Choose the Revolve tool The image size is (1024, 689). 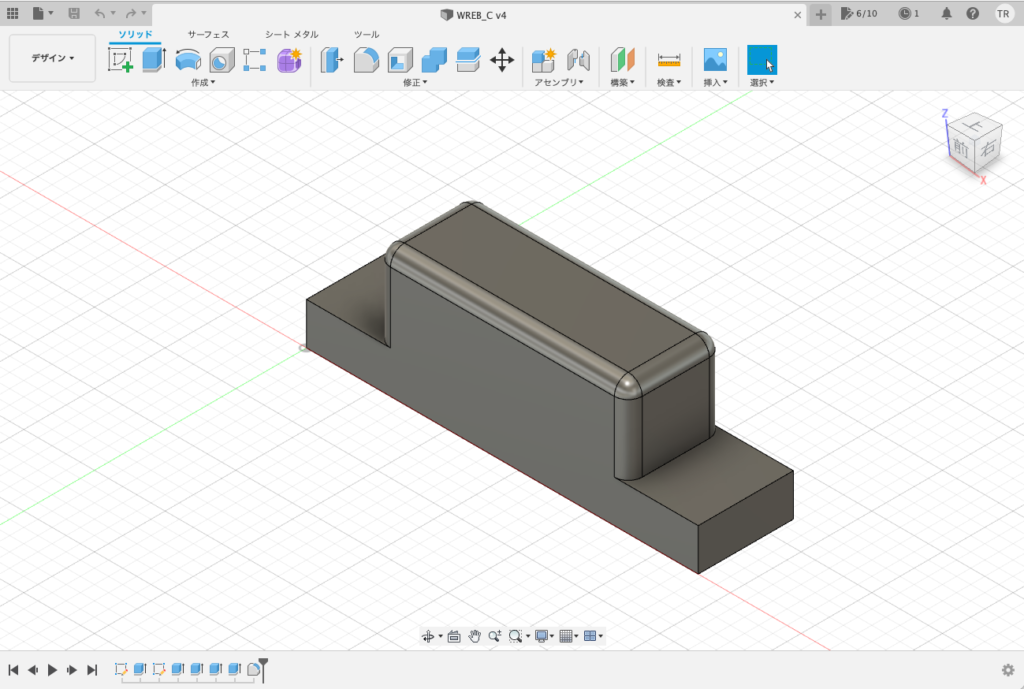pyautogui.click(x=187, y=60)
